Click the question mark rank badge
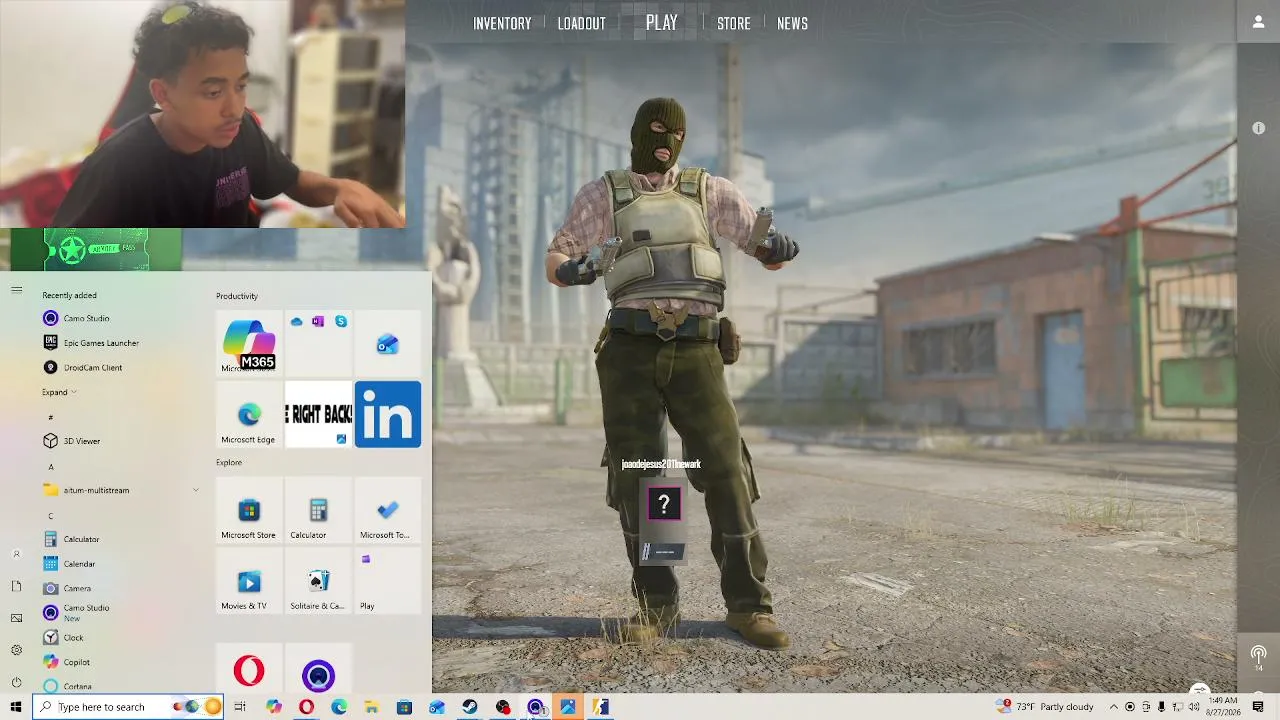 pos(664,505)
